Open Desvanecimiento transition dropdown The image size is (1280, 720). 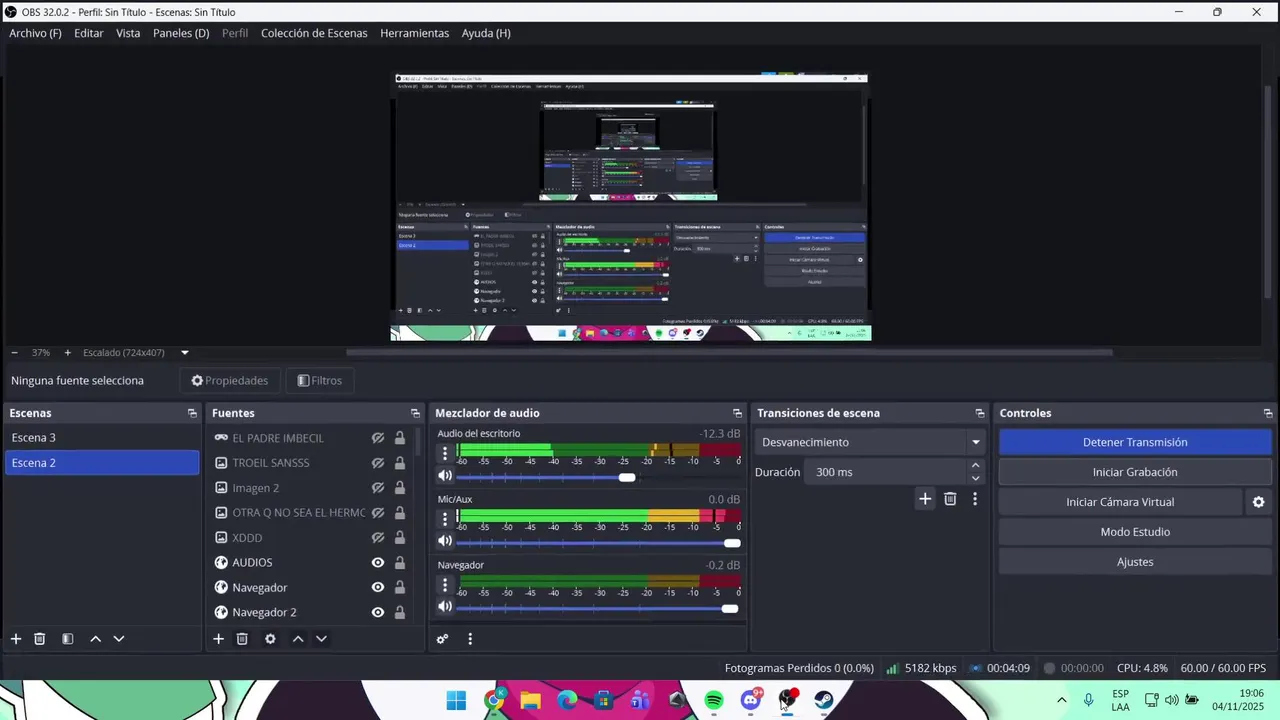click(870, 442)
